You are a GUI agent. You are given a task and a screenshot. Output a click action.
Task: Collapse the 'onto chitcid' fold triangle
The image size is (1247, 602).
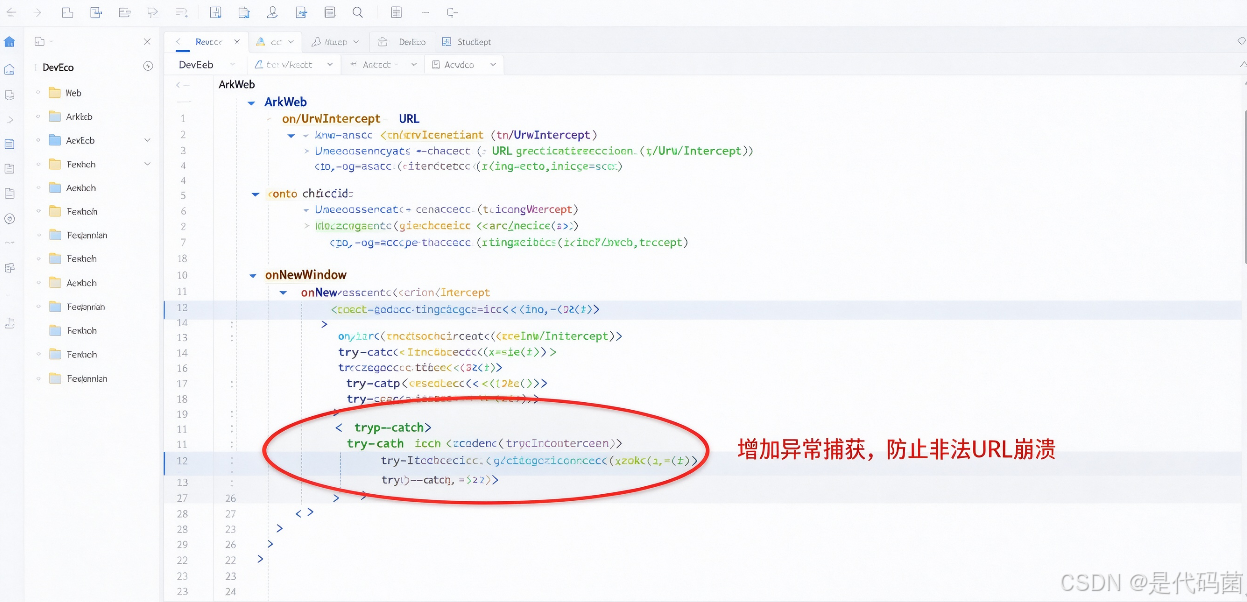tap(256, 194)
